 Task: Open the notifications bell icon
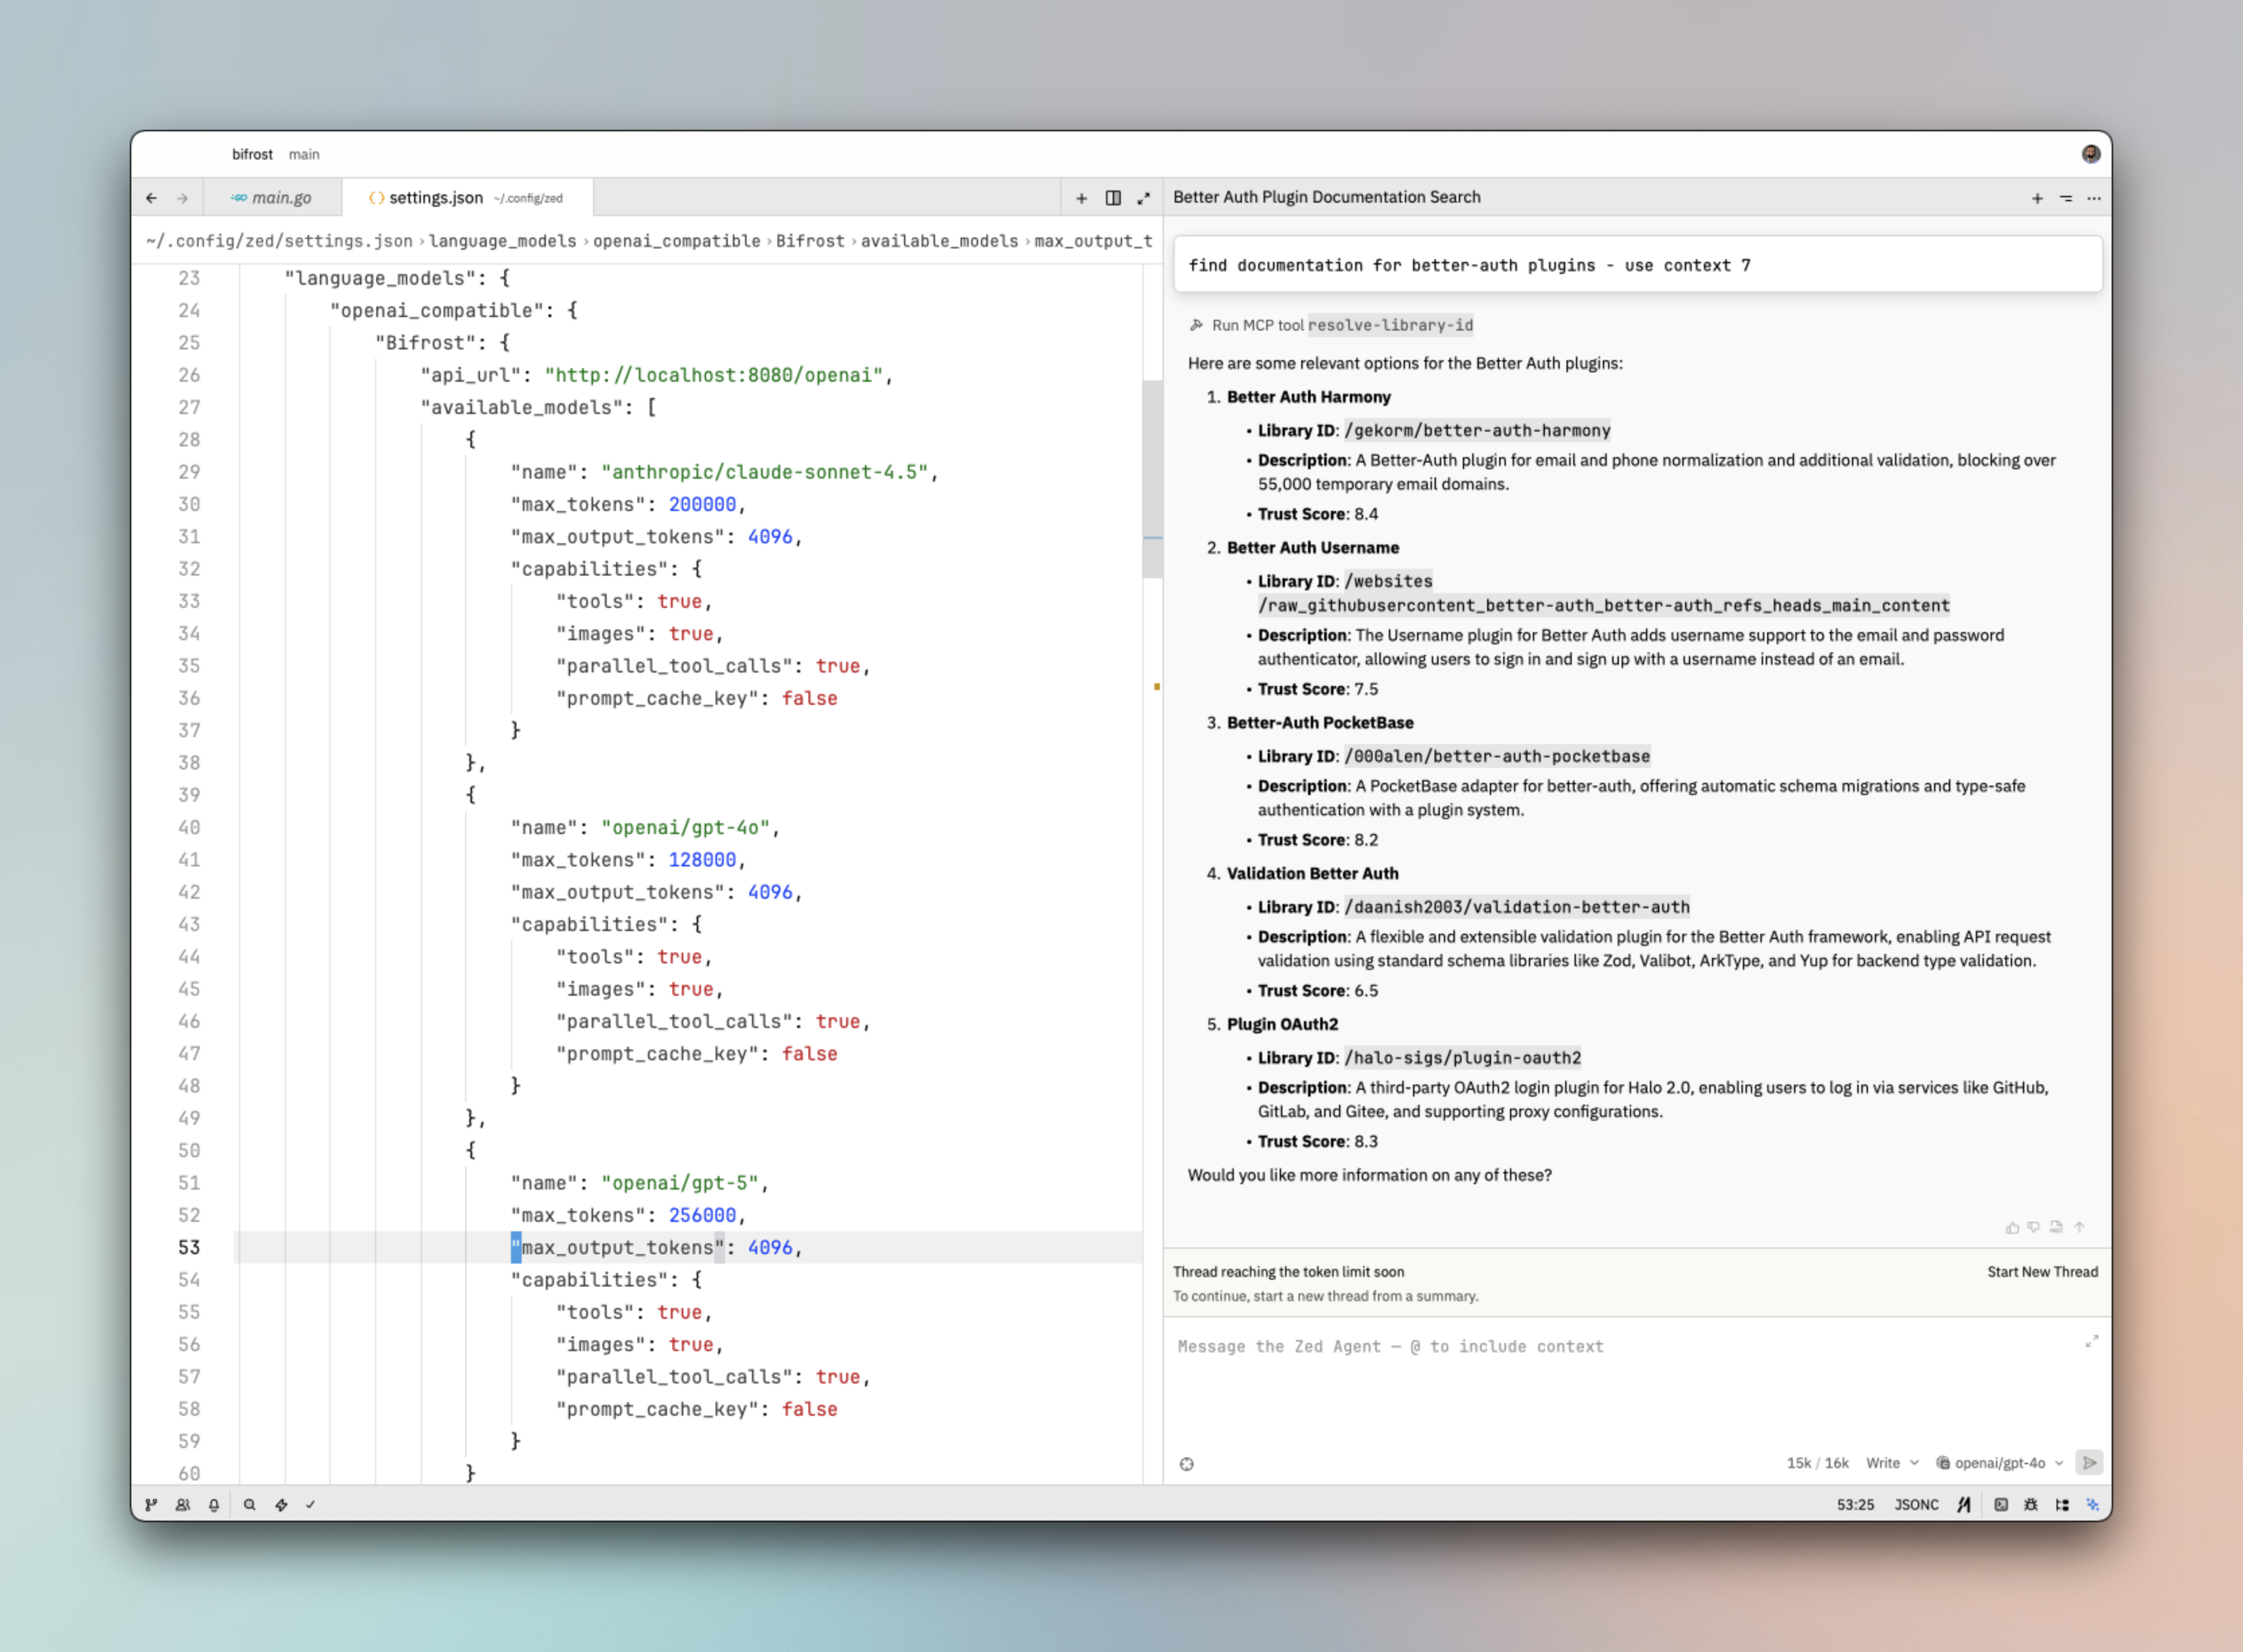tap(214, 1504)
